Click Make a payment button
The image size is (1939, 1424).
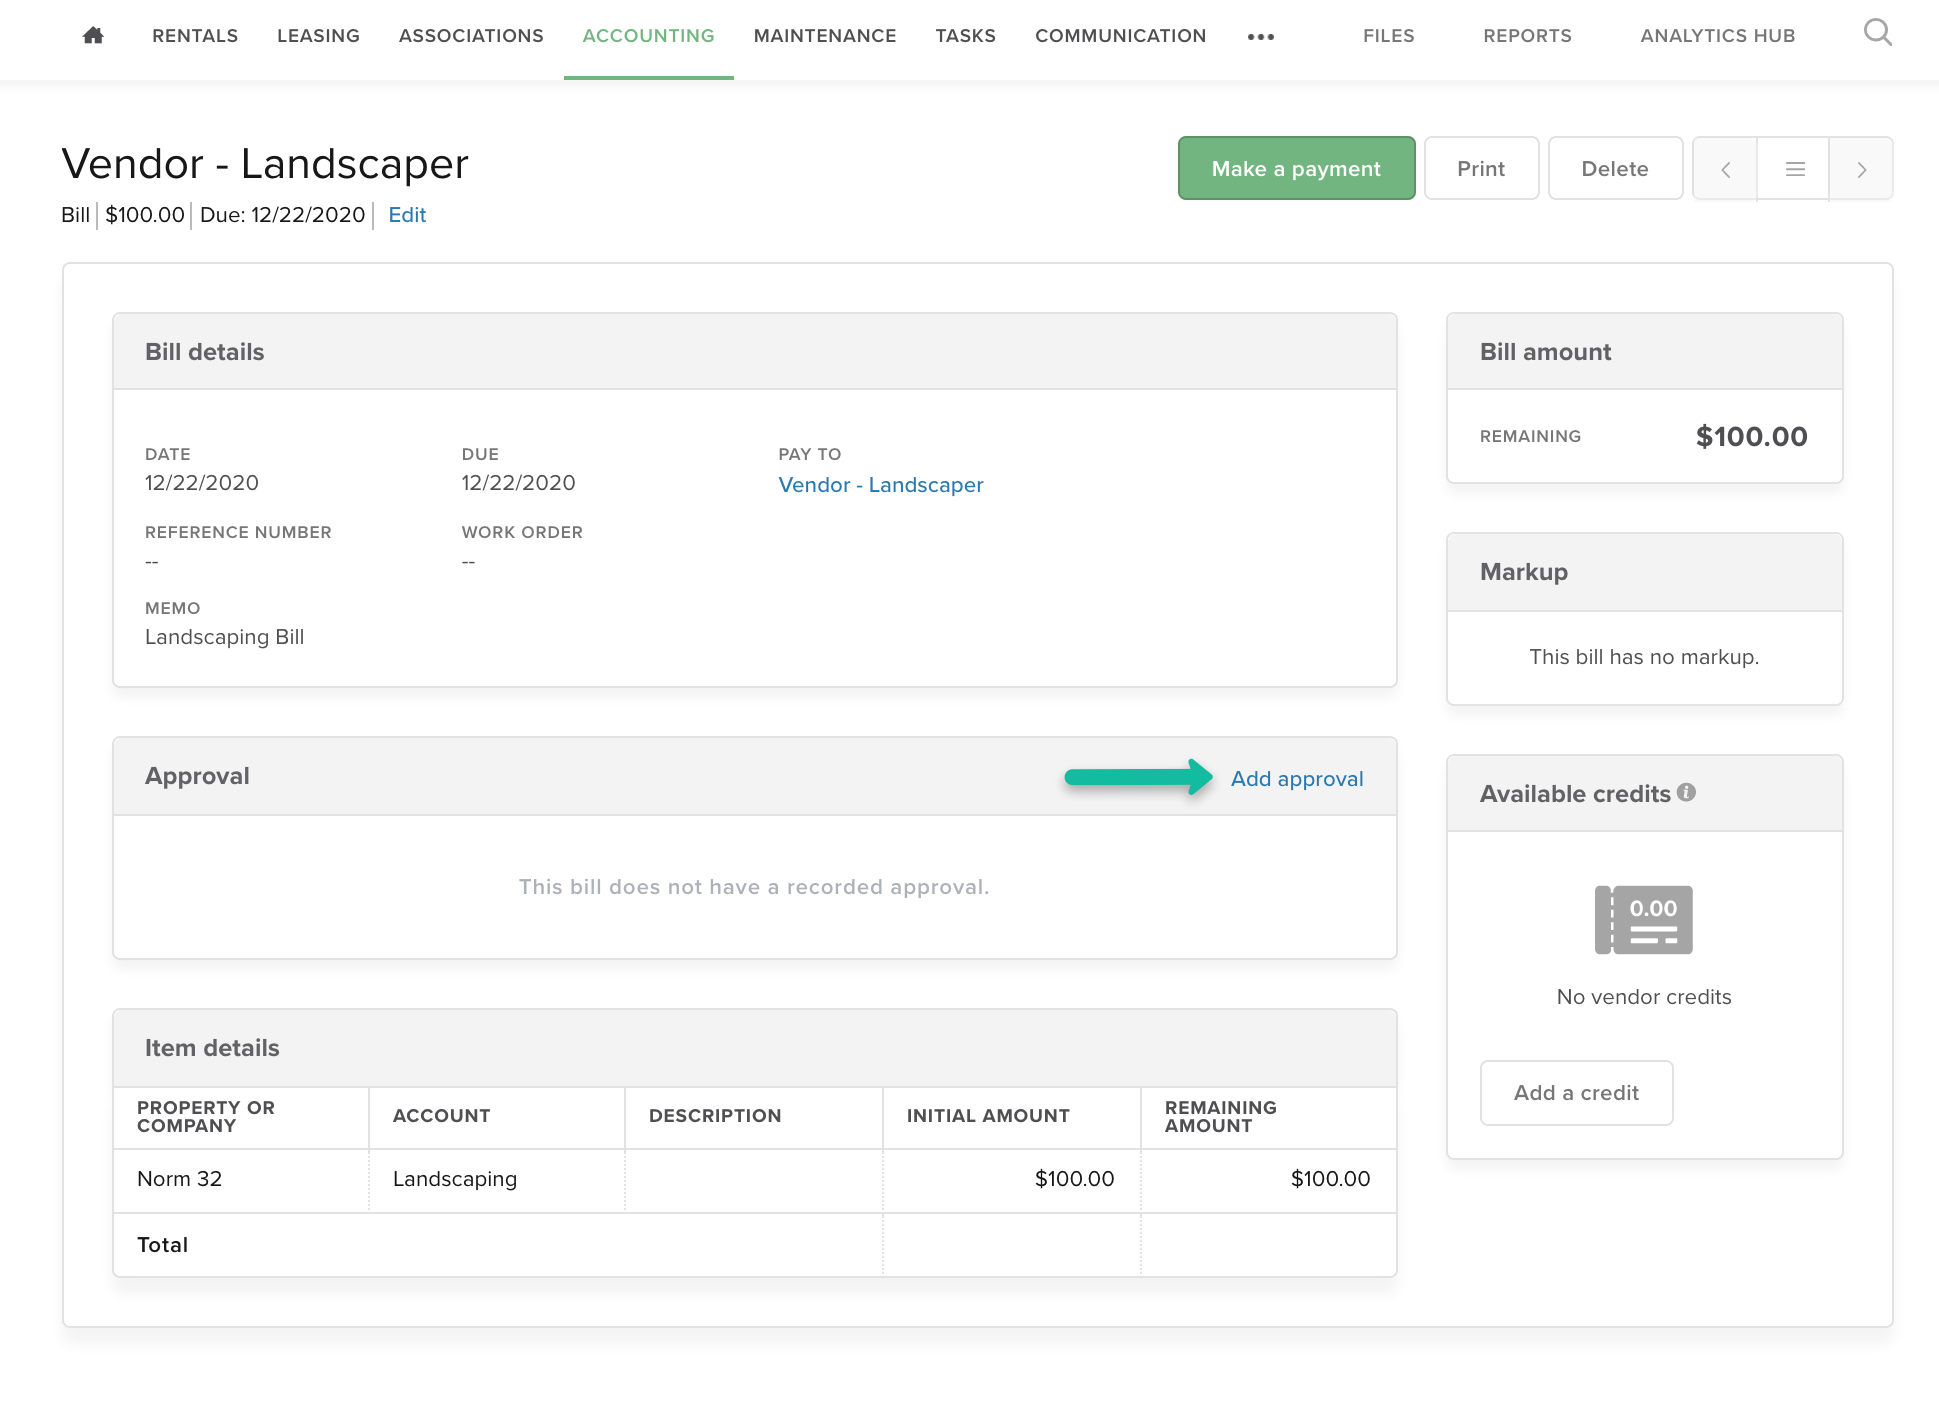pyautogui.click(x=1296, y=169)
